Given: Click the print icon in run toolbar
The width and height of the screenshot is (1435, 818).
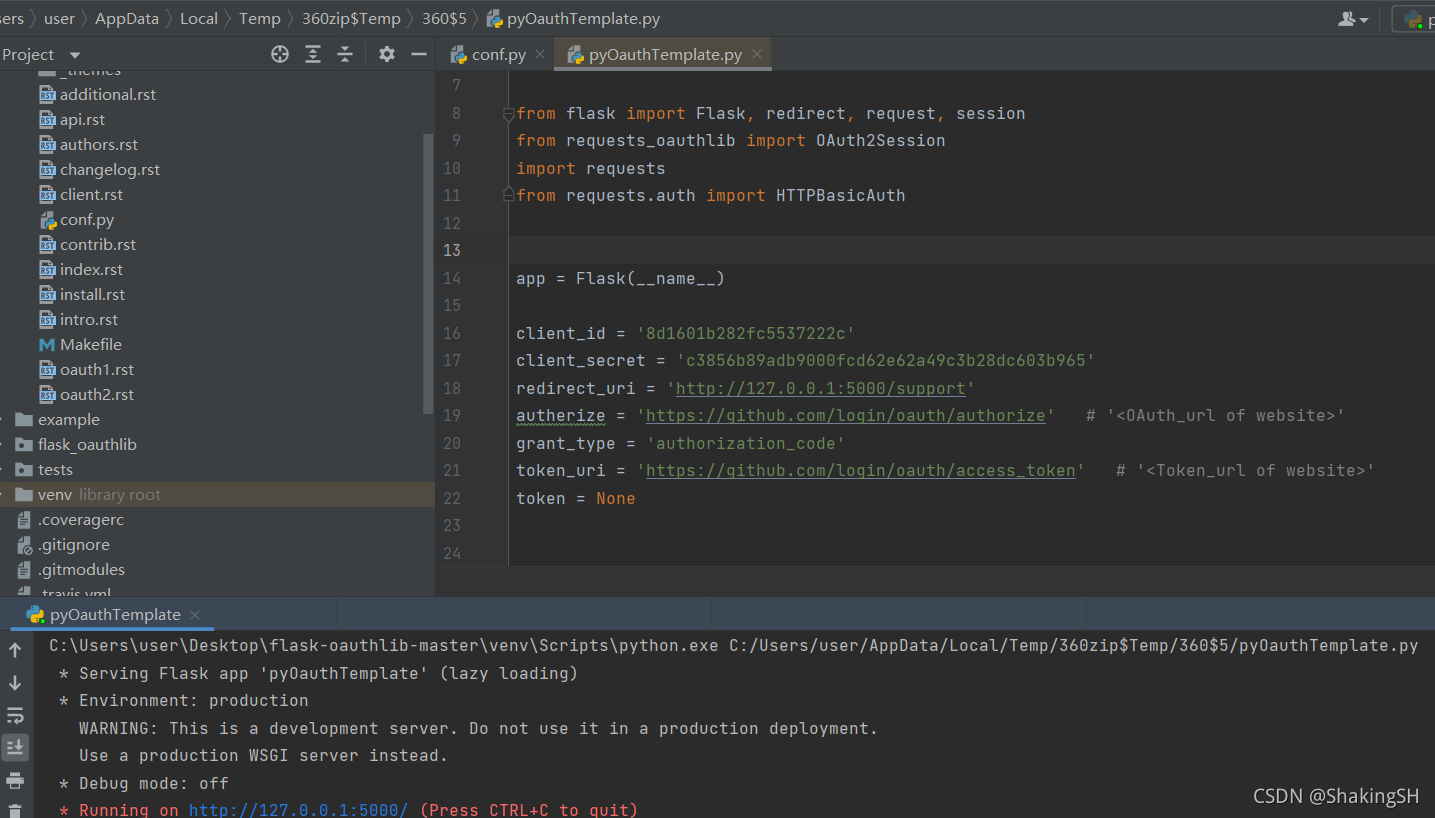Looking at the screenshot, I should (15, 780).
